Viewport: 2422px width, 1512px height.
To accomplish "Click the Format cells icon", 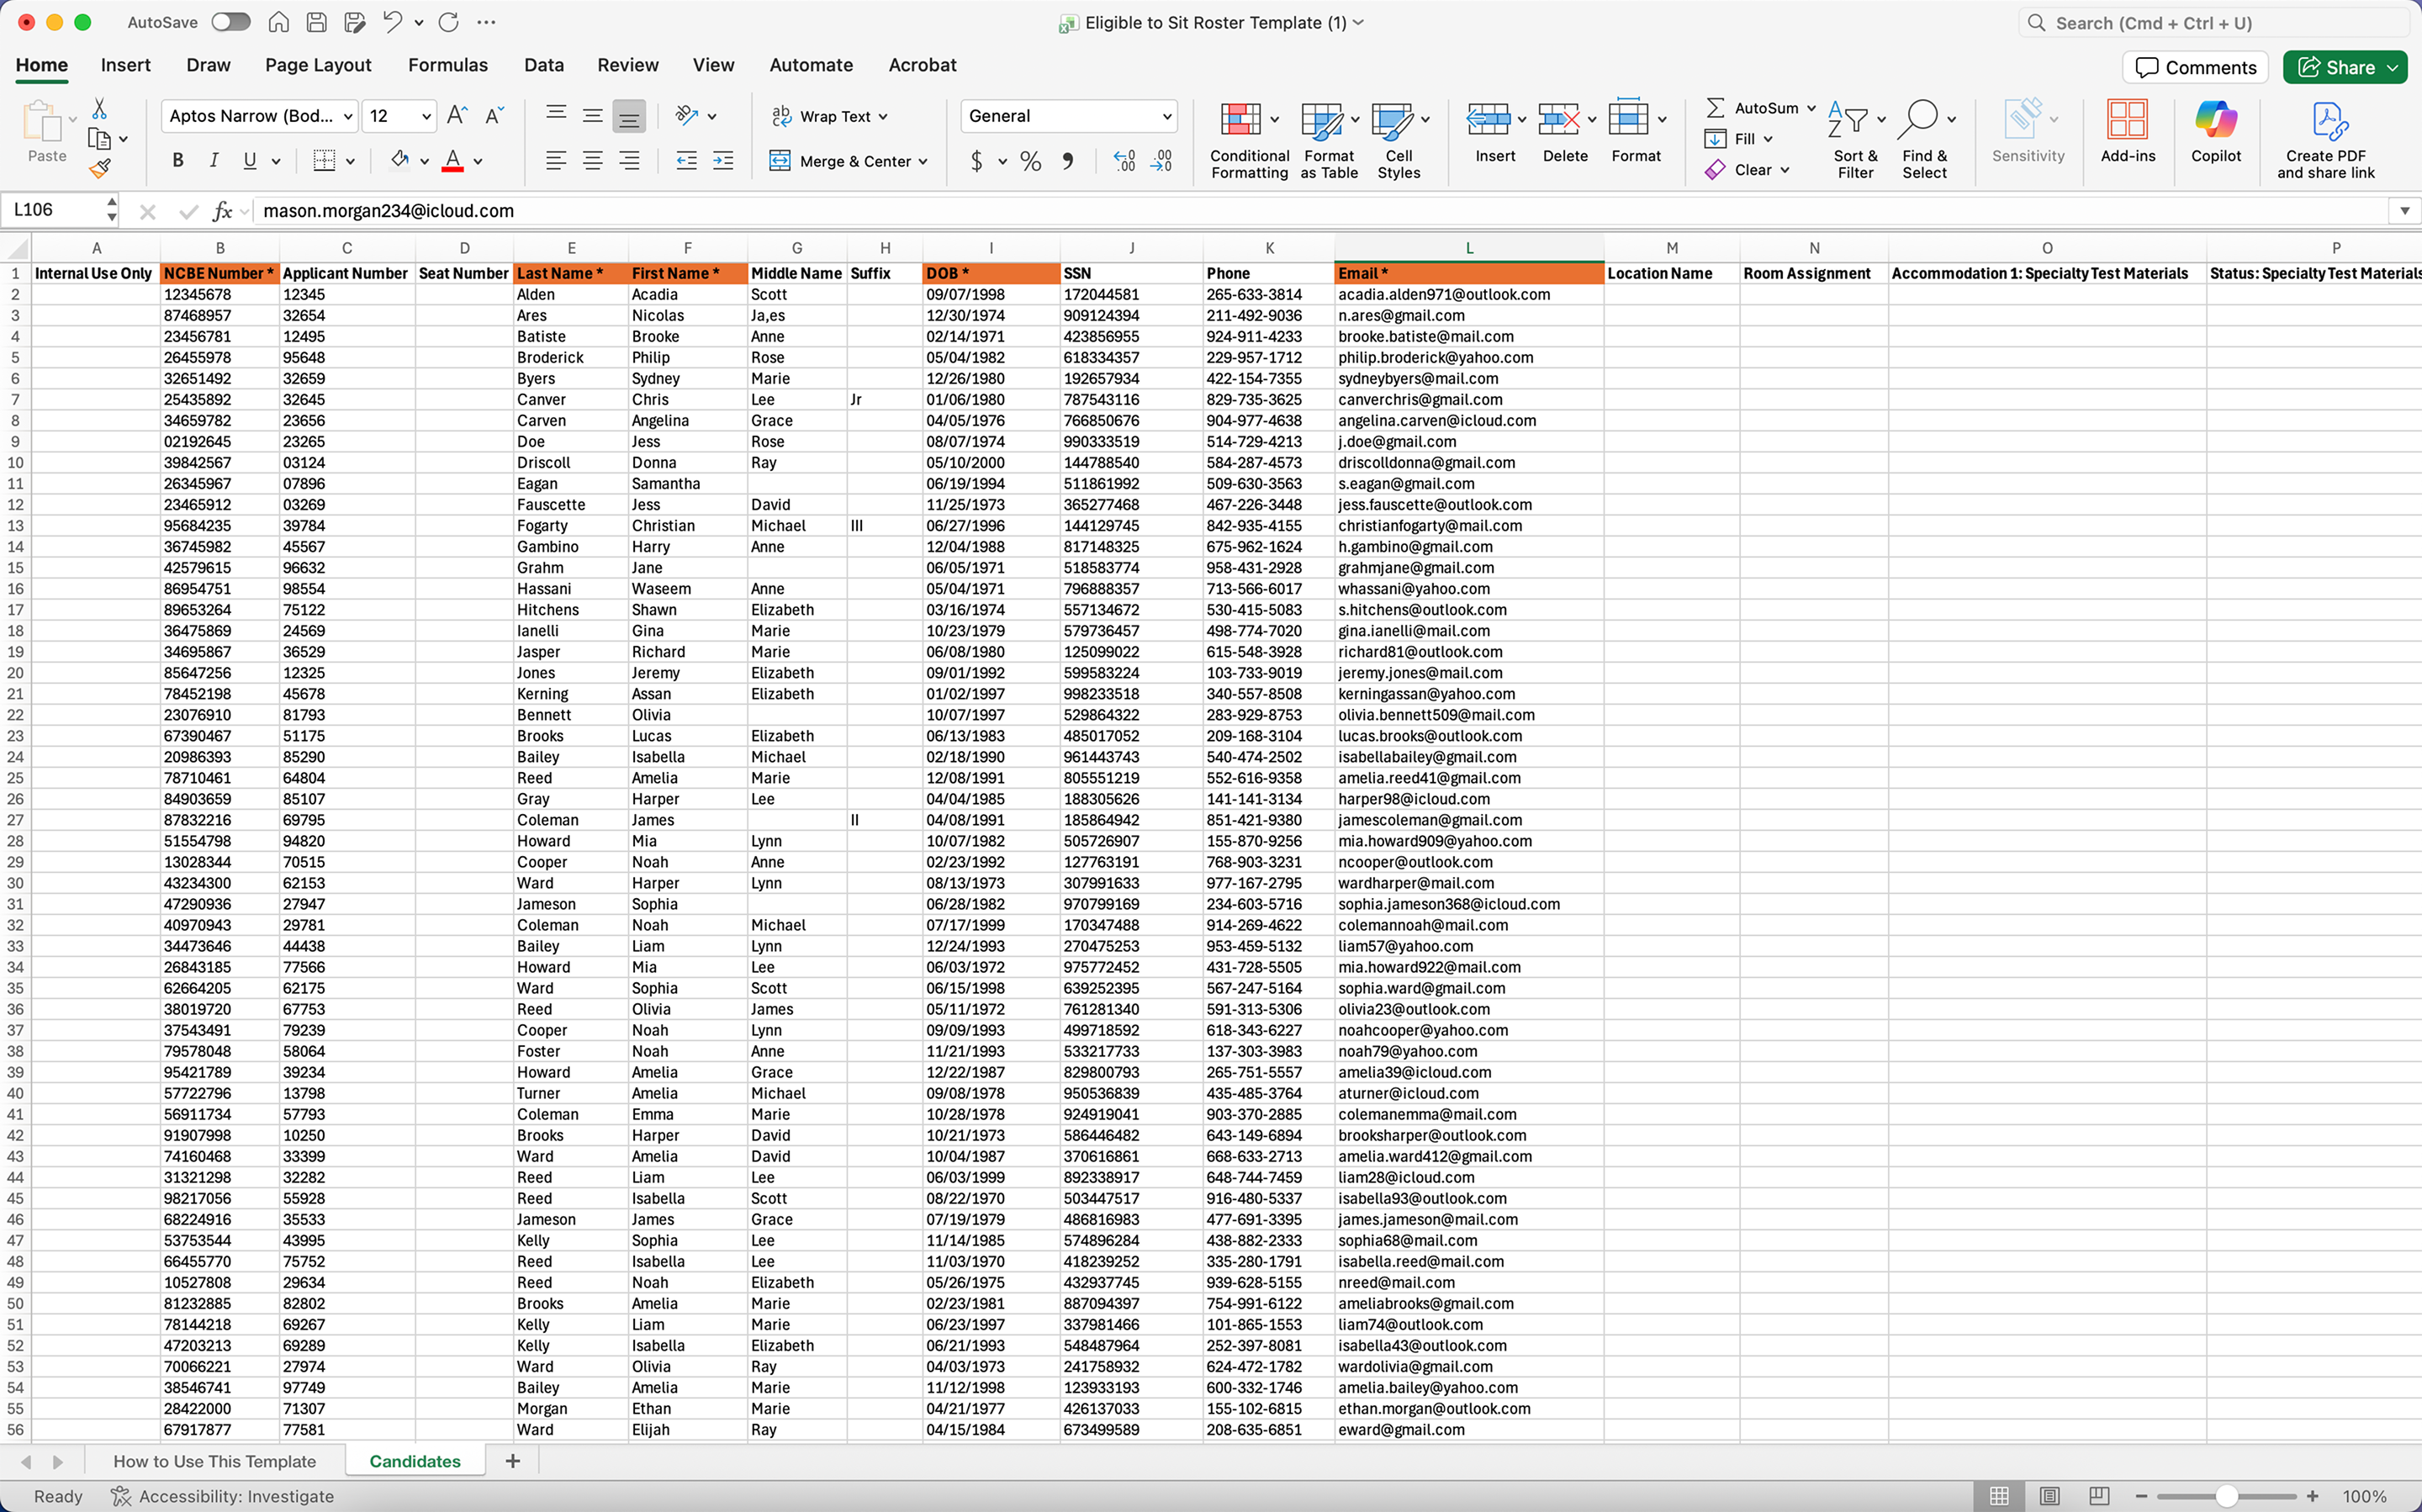I will (x=1629, y=119).
